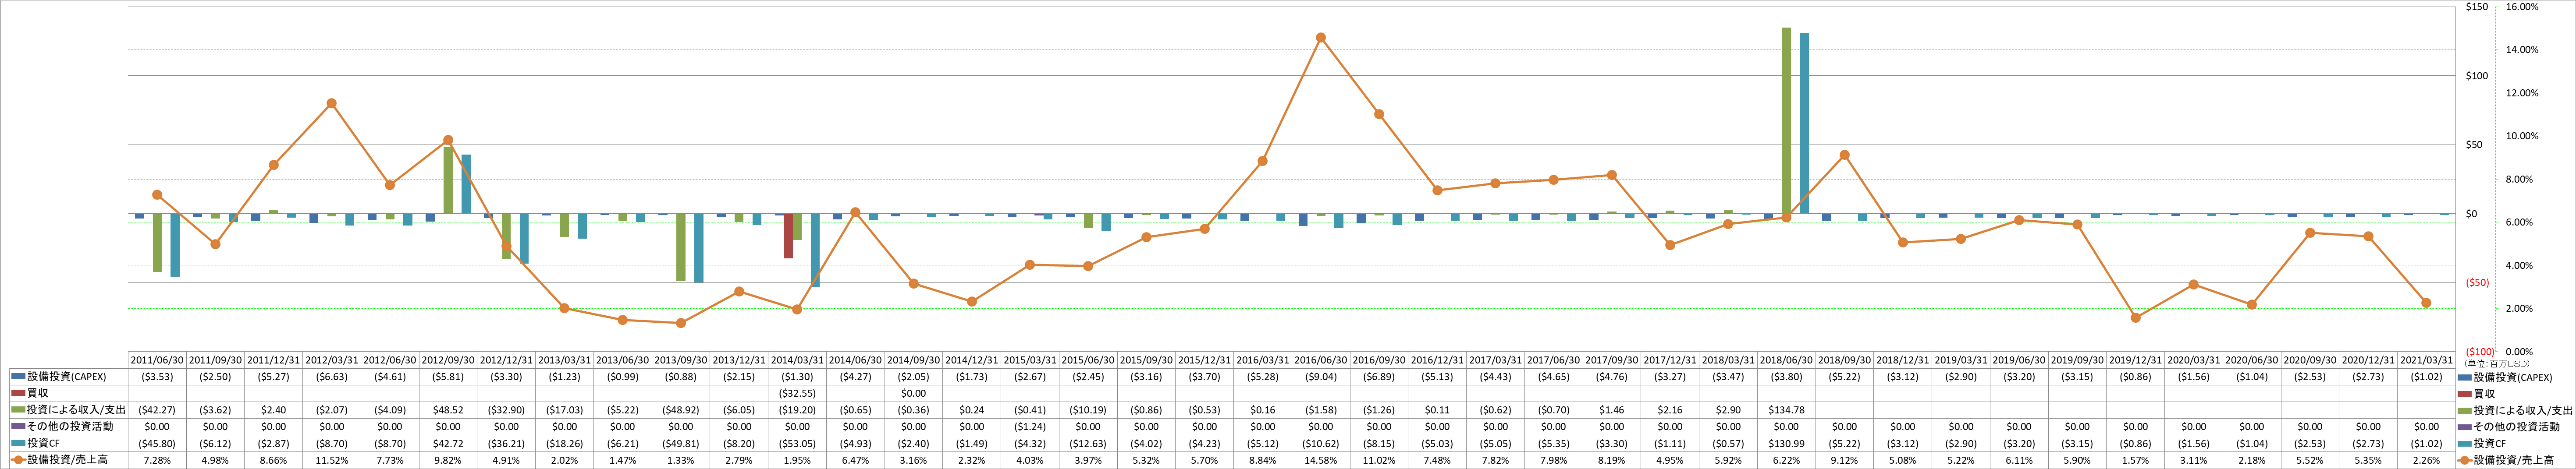
Task: Click the ($1.24) その他の投資活動 cell for 2015/03/31
Action: tap(1030, 427)
